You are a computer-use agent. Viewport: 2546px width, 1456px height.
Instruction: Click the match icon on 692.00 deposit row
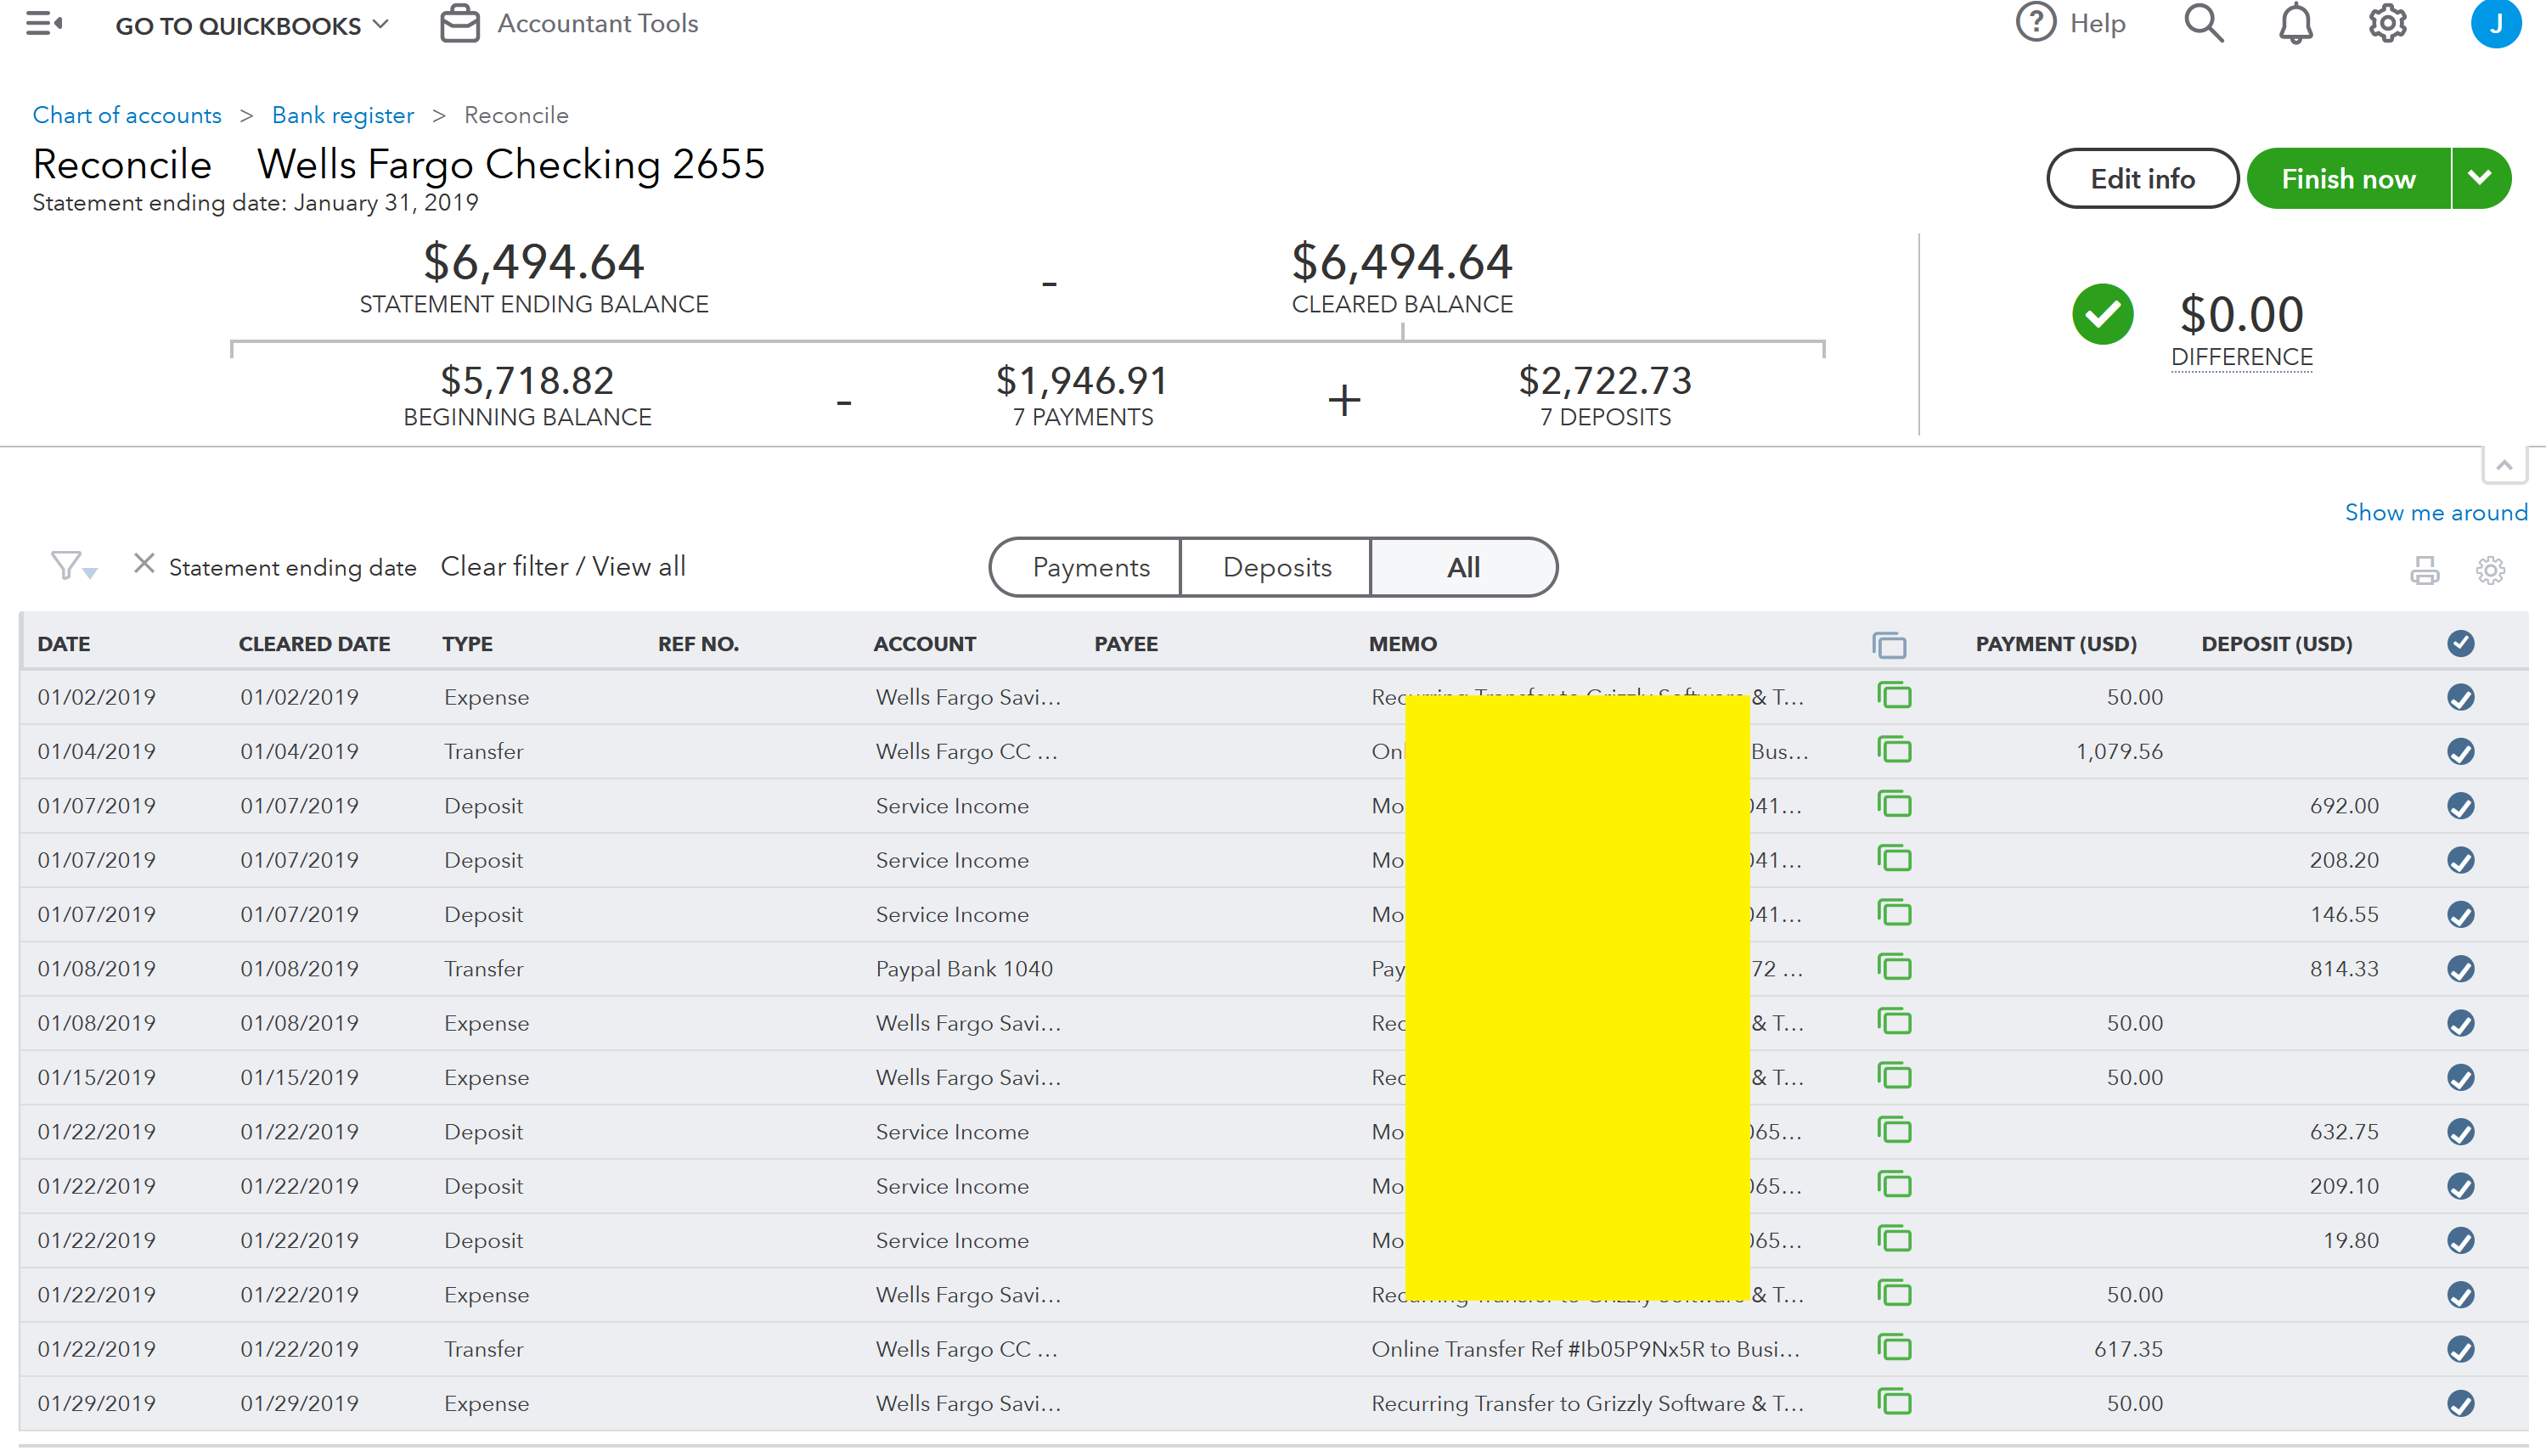[x=1894, y=805]
